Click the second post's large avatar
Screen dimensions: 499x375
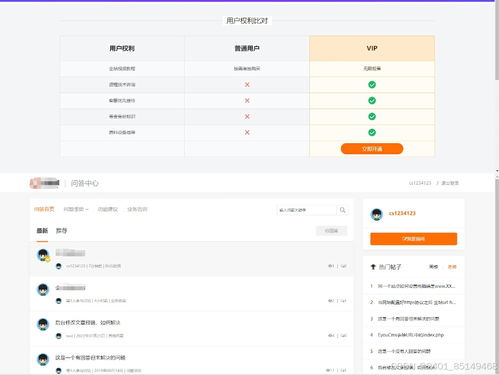pos(43,290)
